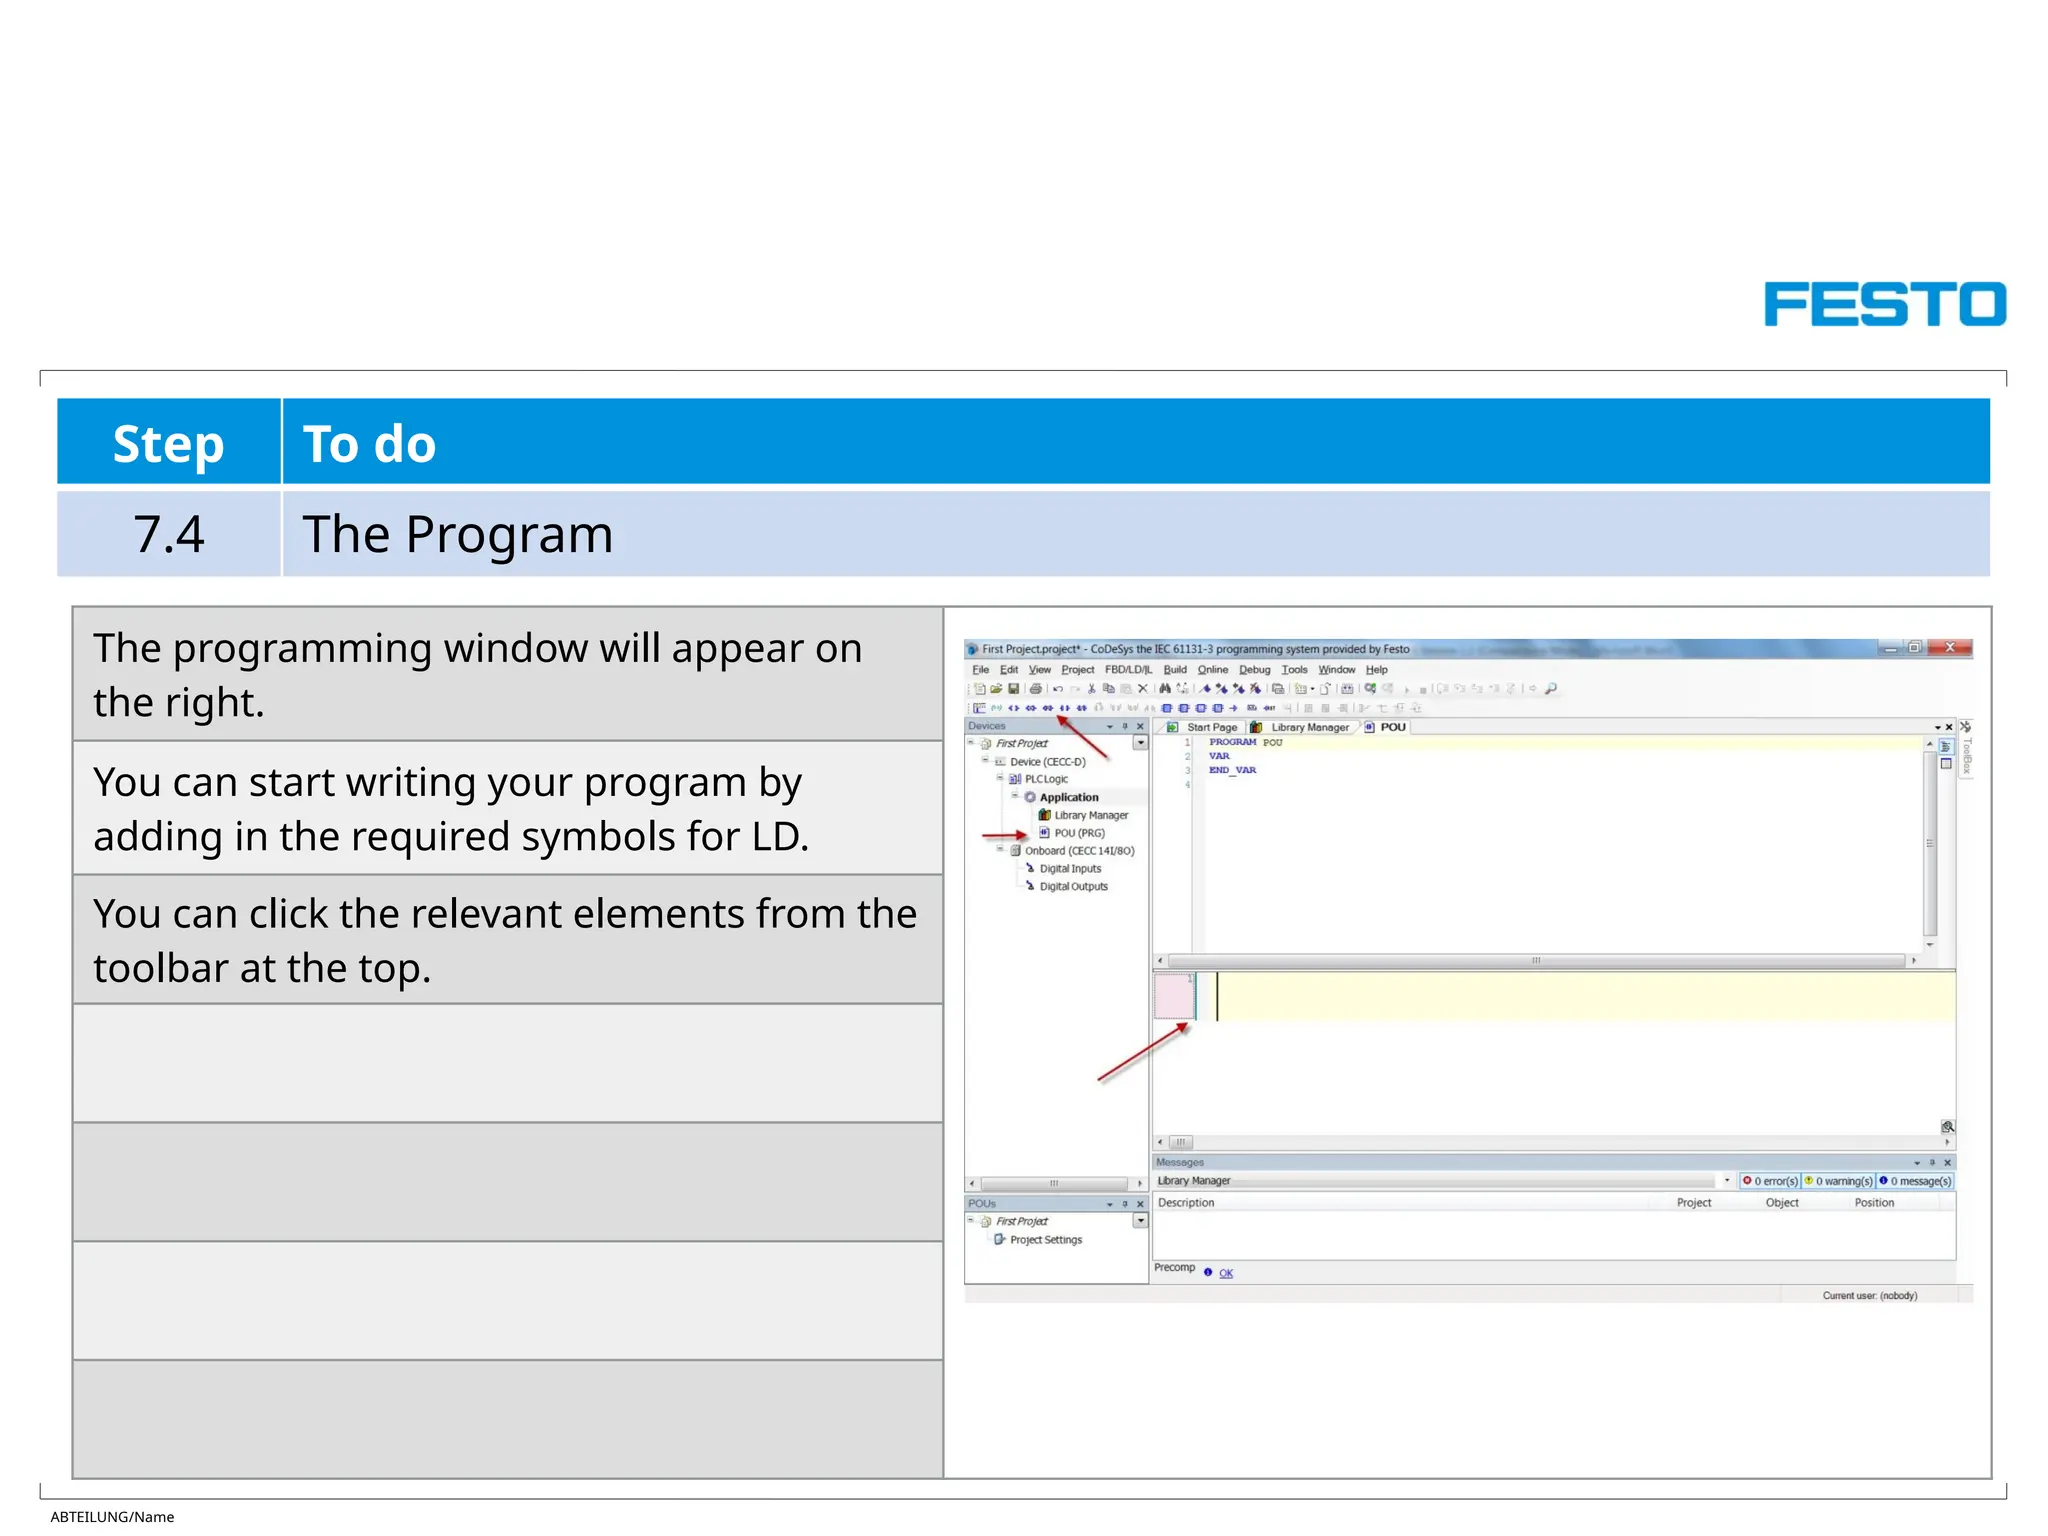Image resolution: width=2048 pixels, height=1536 pixels.
Task: Close the POUs panel
Action: click(x=1140, y=1204)
